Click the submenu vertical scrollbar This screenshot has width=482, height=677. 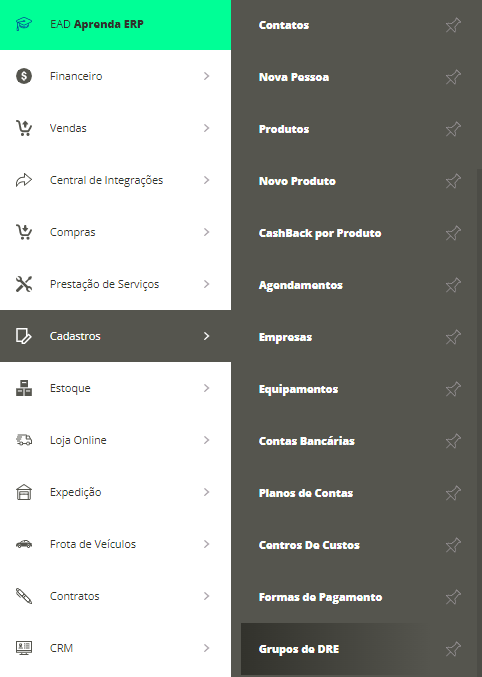point(479,421)
